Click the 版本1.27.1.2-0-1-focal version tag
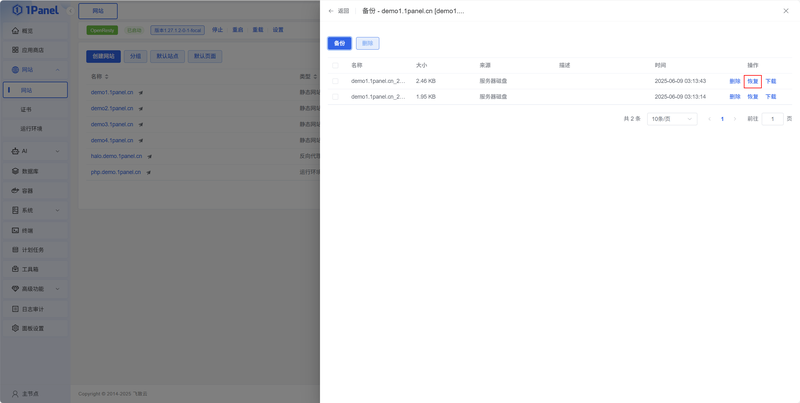The height and width of the screenshot is (403, 800). [x=178, y=30]
